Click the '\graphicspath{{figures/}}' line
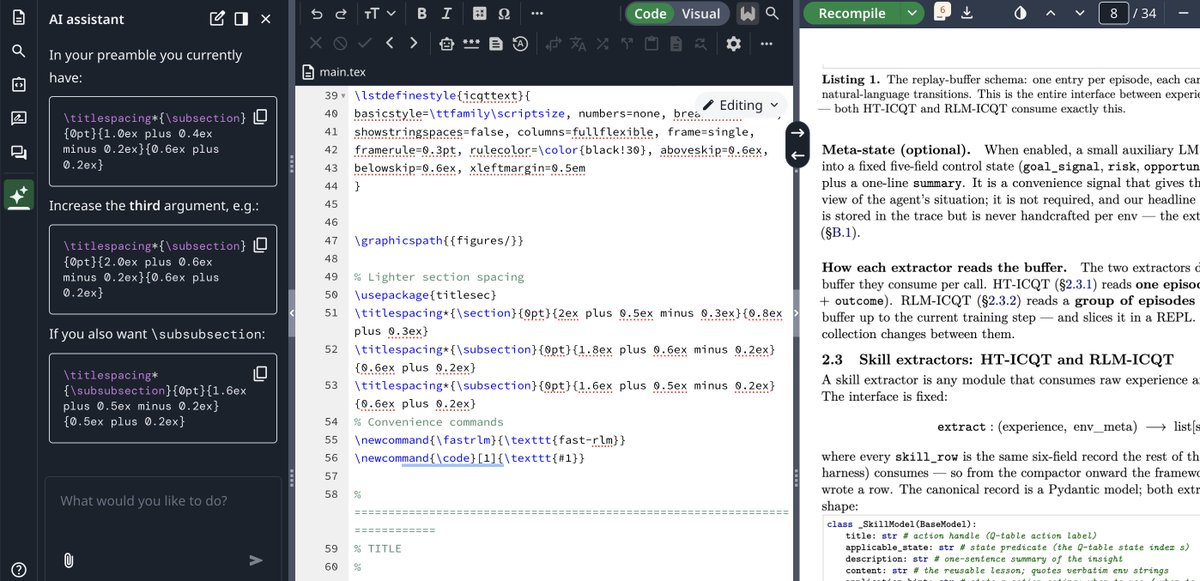Viewport: 1200px width, 581px height. click(438, 241)
